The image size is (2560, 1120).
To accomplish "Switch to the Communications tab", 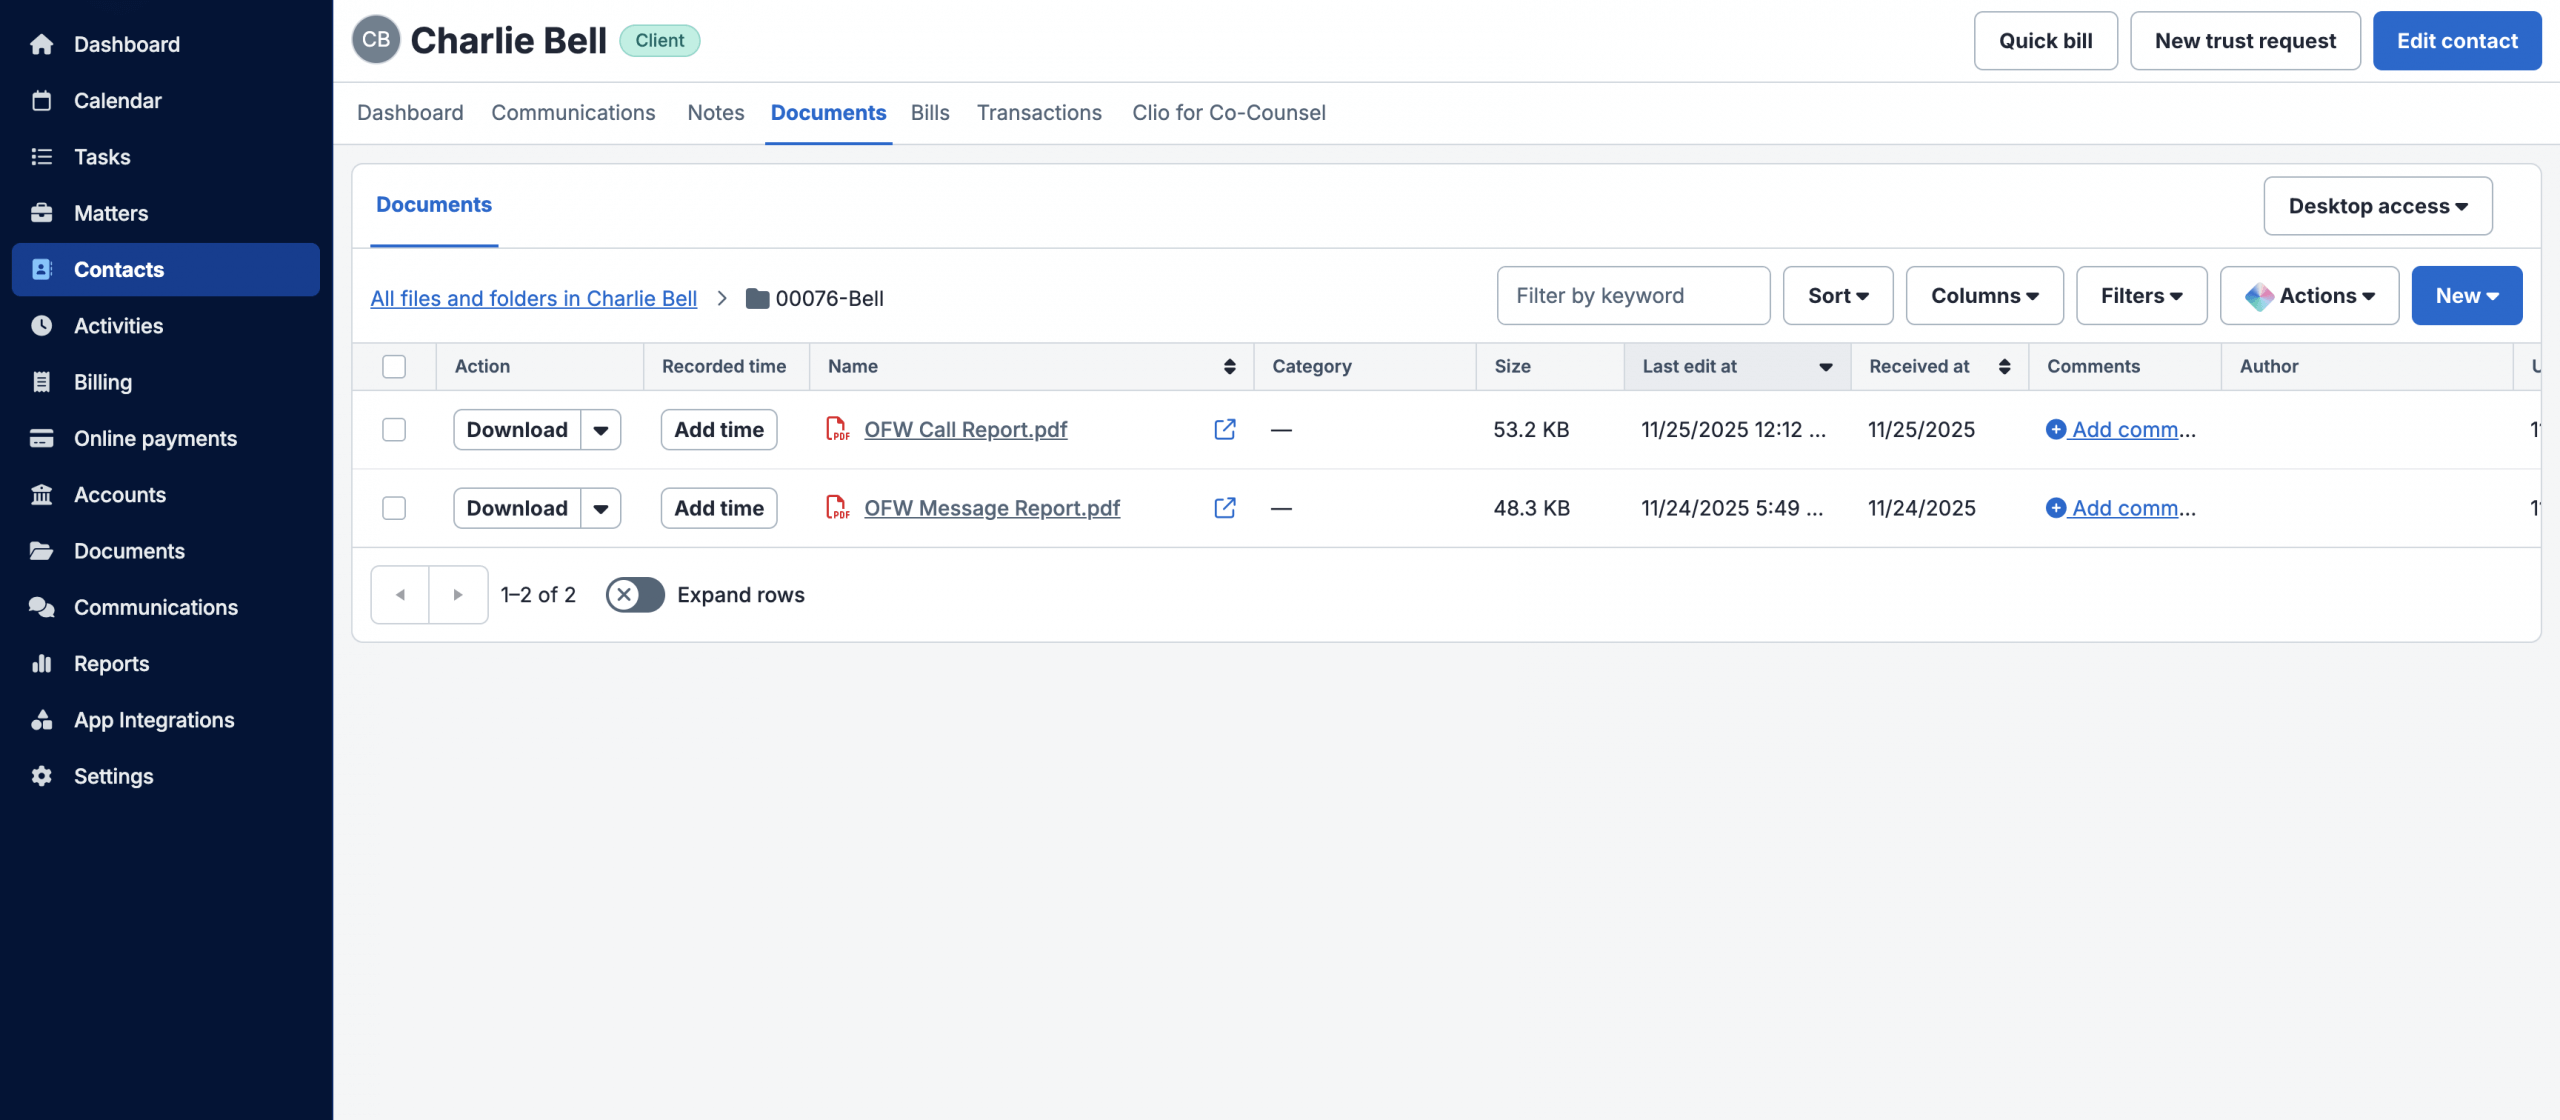I will click(x=573, y=113).
